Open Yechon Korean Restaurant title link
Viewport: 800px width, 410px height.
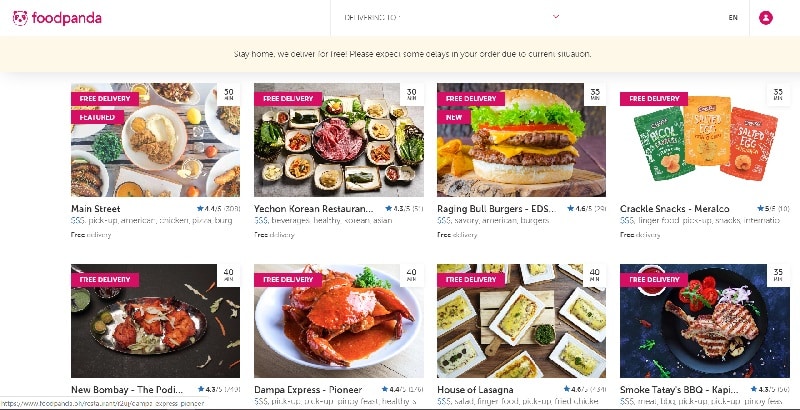click(x=314, y=209)
